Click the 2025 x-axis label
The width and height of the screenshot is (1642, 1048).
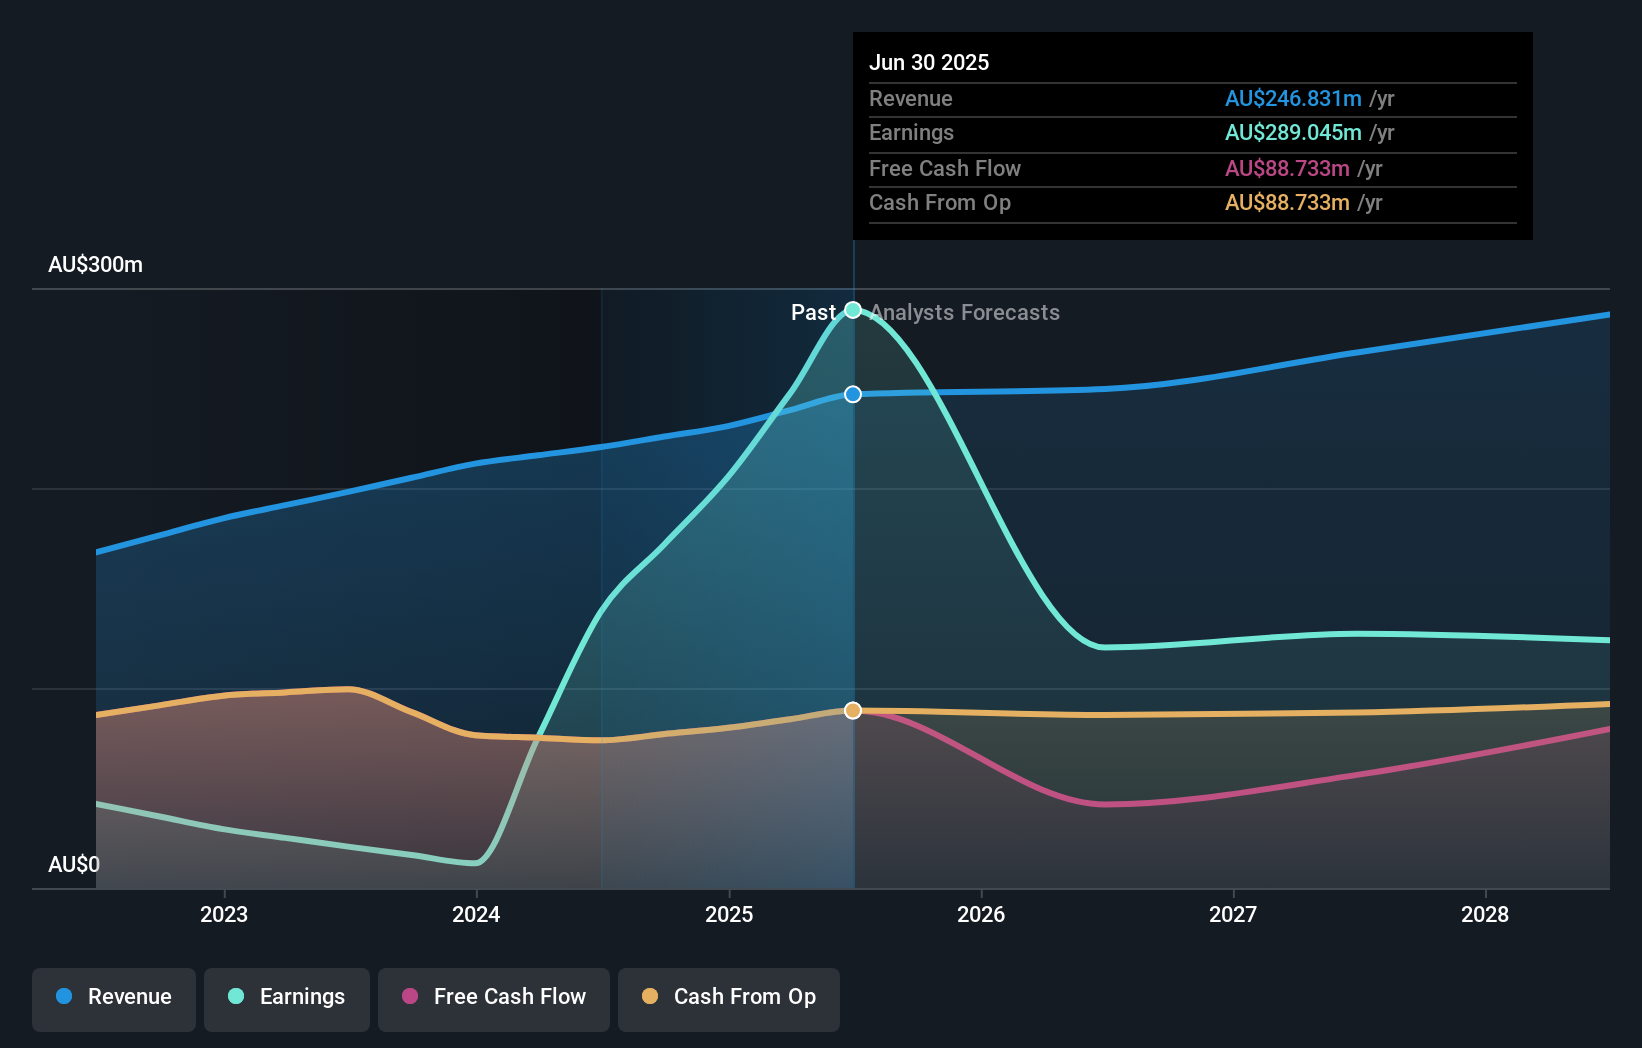point(729,914)
